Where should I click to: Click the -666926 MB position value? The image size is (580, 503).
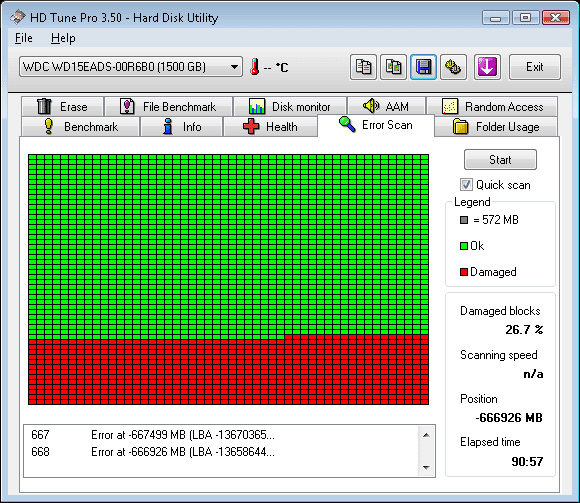point(509,418)
